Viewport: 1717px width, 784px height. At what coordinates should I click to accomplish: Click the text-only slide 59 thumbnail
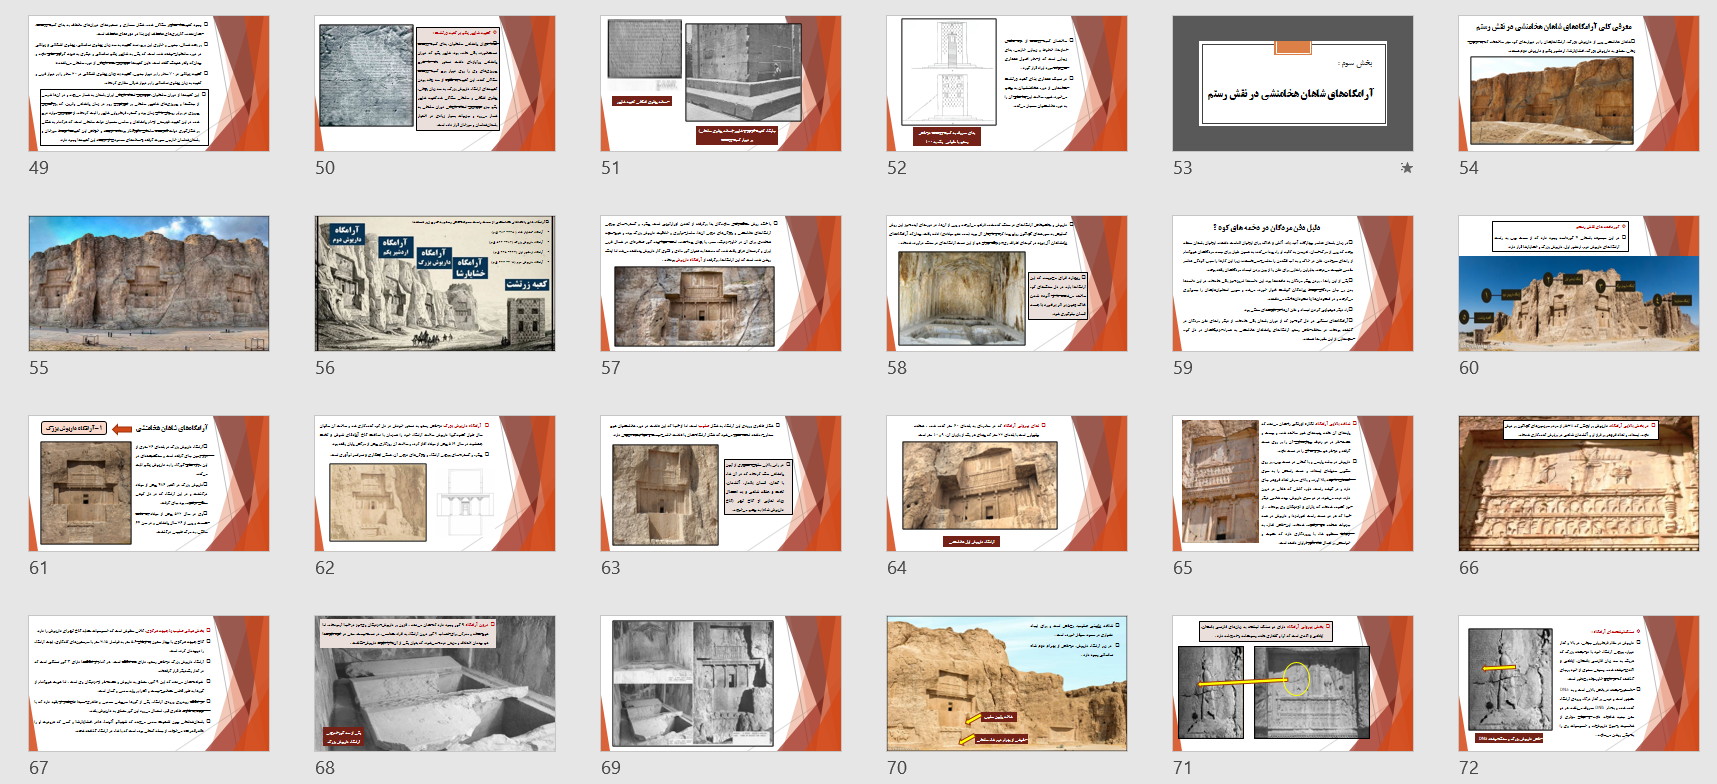pos(1293,284)
